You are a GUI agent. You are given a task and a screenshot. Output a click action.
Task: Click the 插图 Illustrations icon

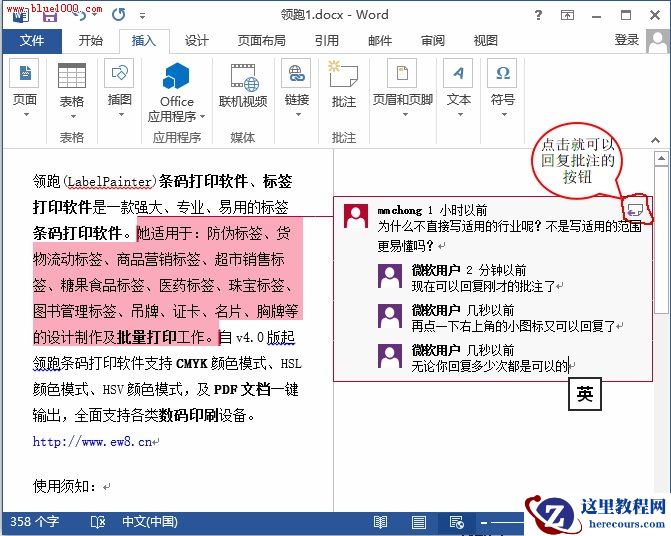point(119,73)
